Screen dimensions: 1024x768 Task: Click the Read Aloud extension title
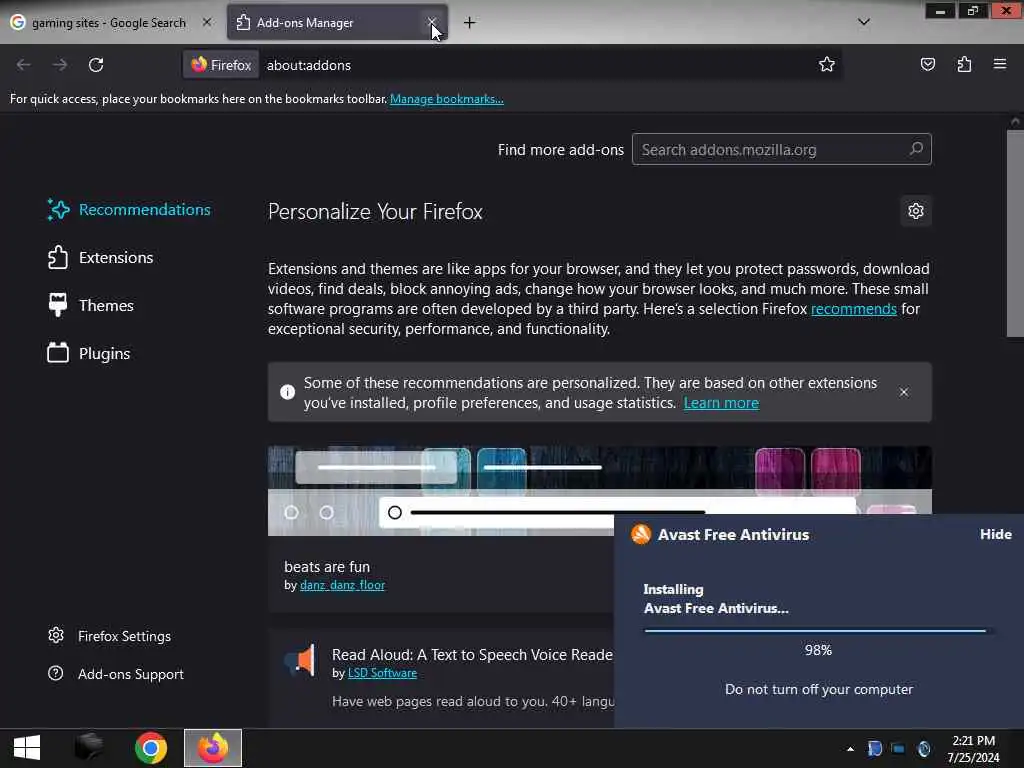point(472,654)
